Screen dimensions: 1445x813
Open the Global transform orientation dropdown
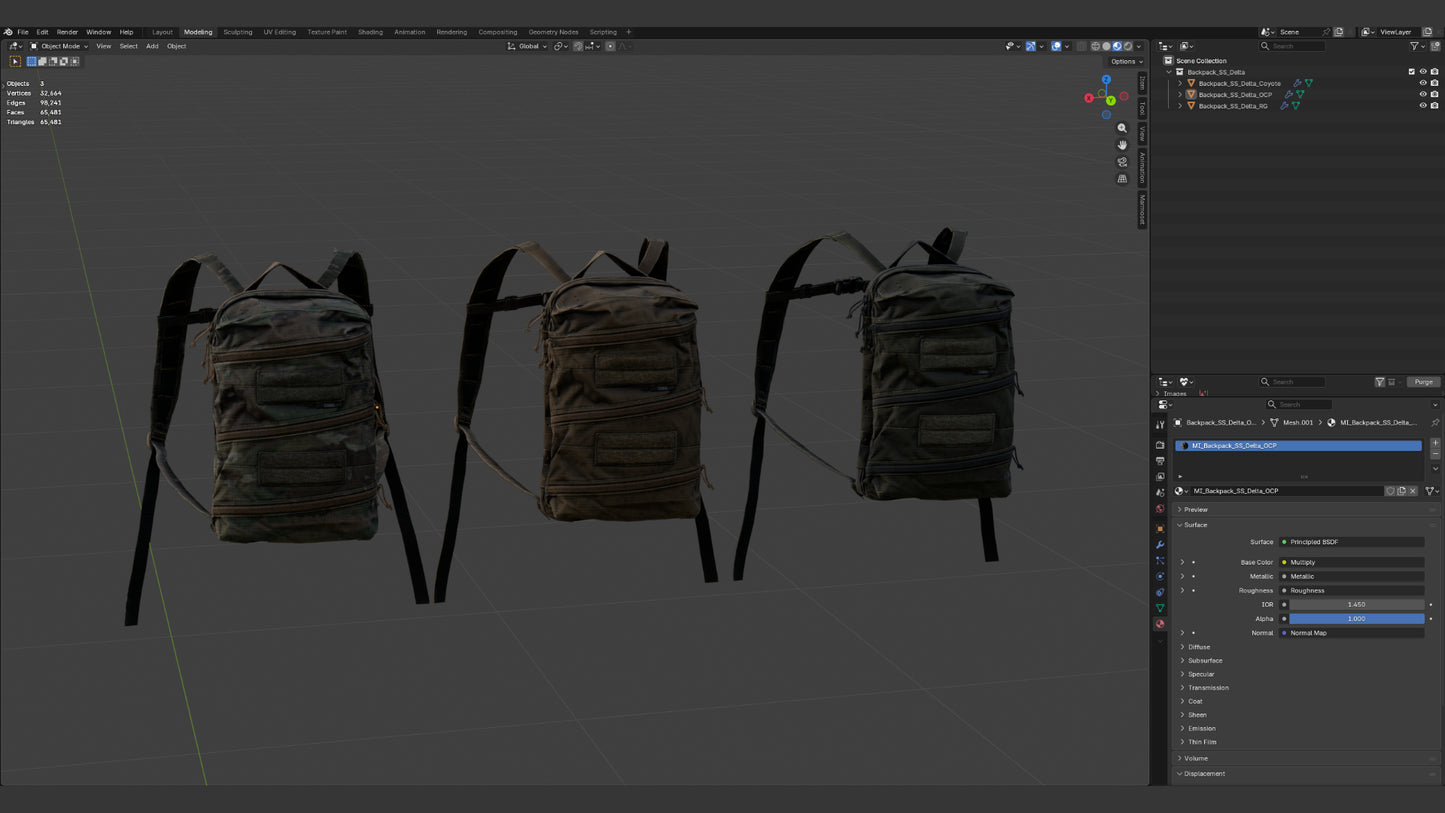(527, 46)
